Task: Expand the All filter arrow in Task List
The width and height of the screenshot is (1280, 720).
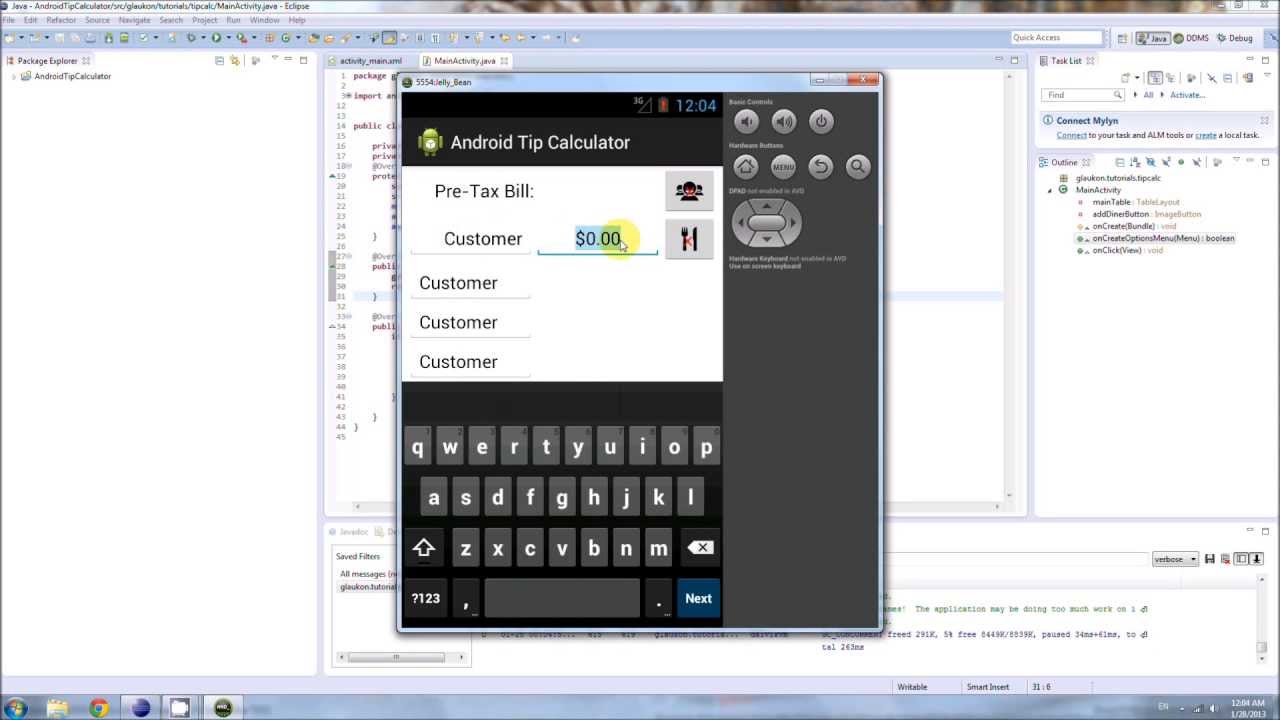Action: pyautogui.click(x=1135, y=95)
